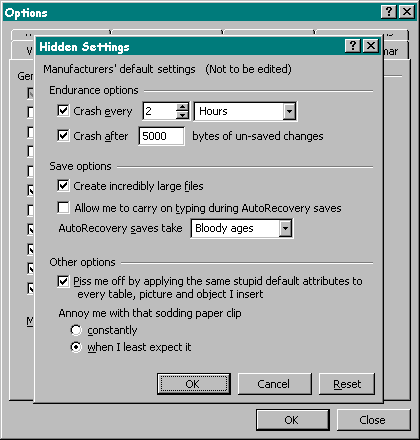
Task: Disable Create incredibly large files
Action: click(63, 186)
